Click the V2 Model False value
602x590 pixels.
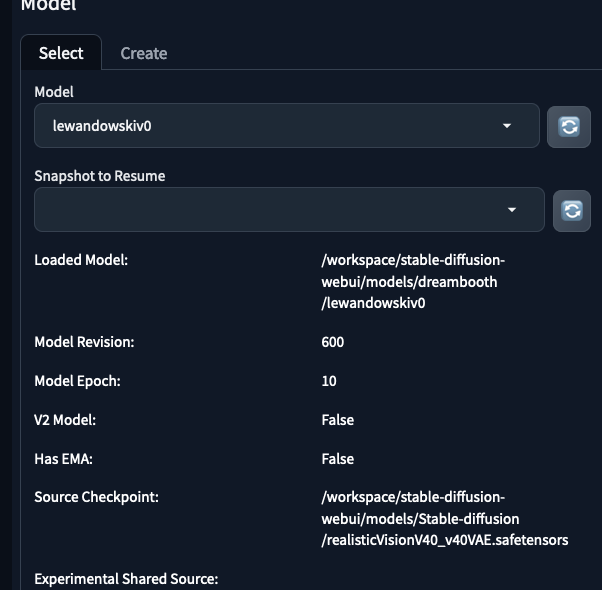[x=338, y=420]
